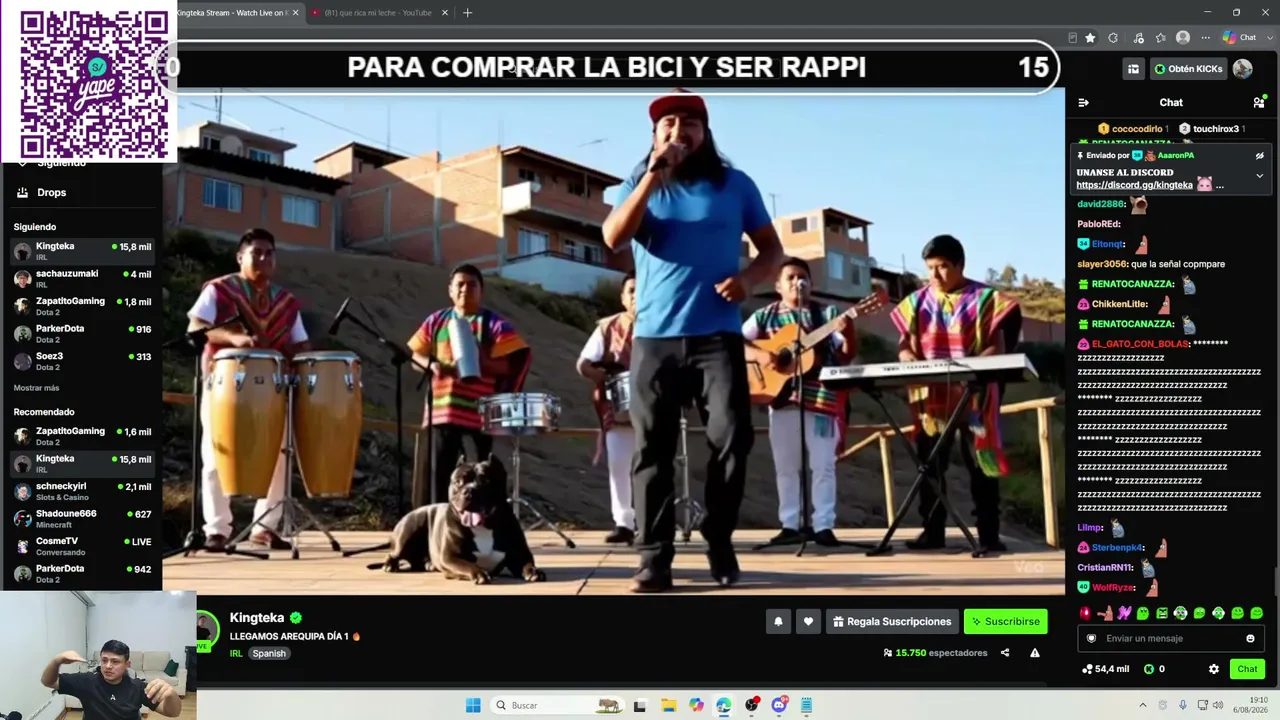1280x720 pixels.
Task: Hide the pinned Discord message
Action: [x=1260, y=155]
